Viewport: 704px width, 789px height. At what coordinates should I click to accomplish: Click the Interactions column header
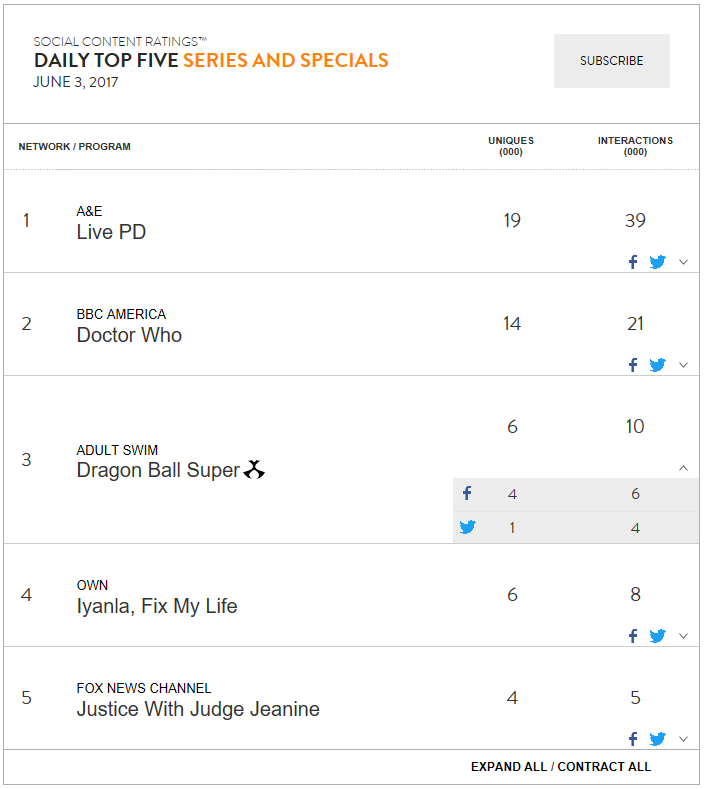[x=636, y=146]
